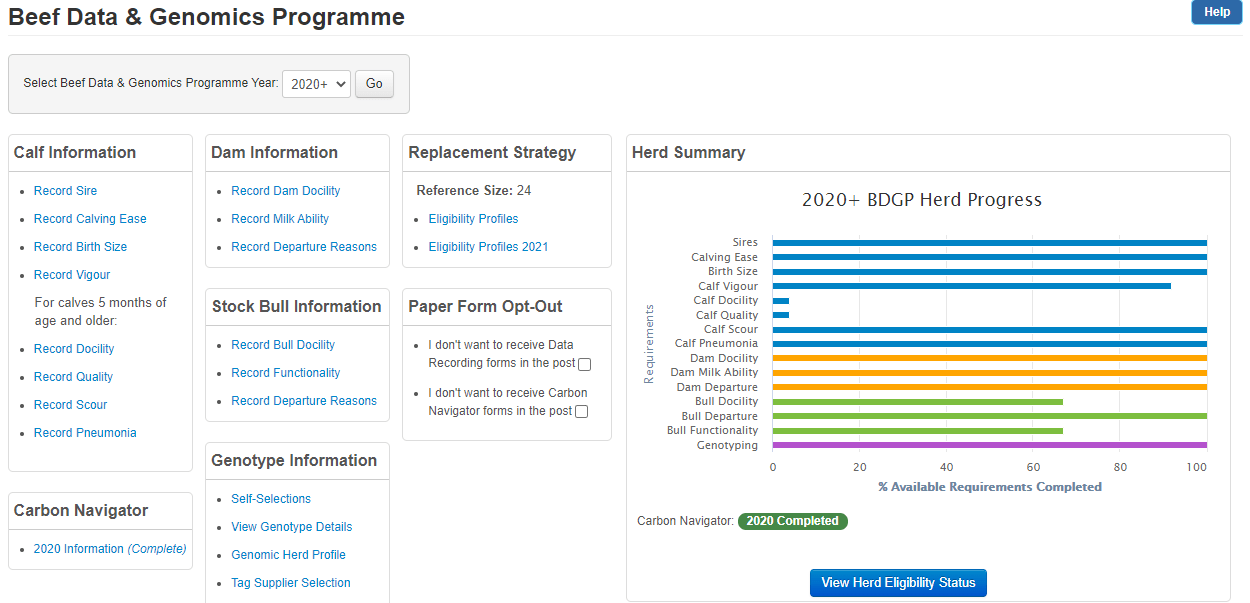
Task: Open Record Milk Ability link
Action: point(279,219)
